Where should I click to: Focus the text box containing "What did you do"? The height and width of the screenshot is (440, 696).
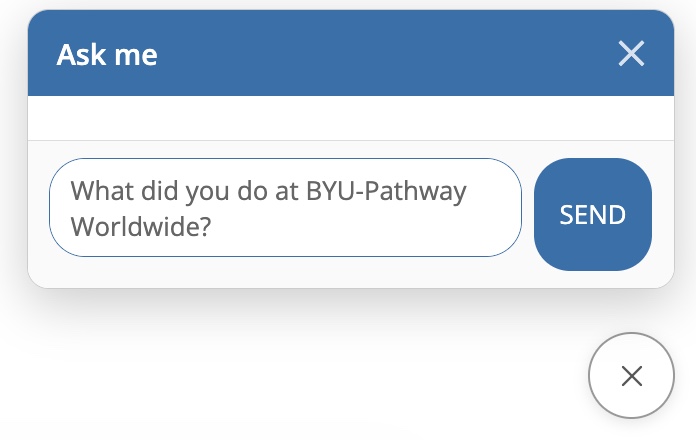coord(285,207)
